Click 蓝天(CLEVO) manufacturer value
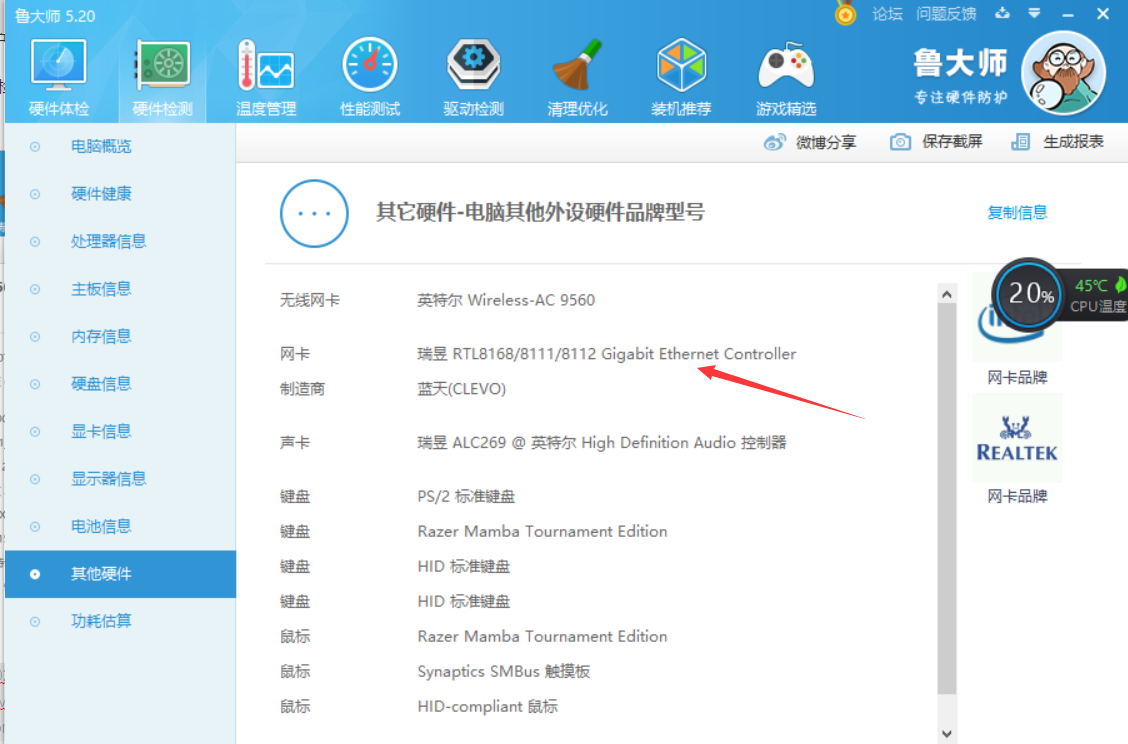1128x744 pixels. point(461,389)
